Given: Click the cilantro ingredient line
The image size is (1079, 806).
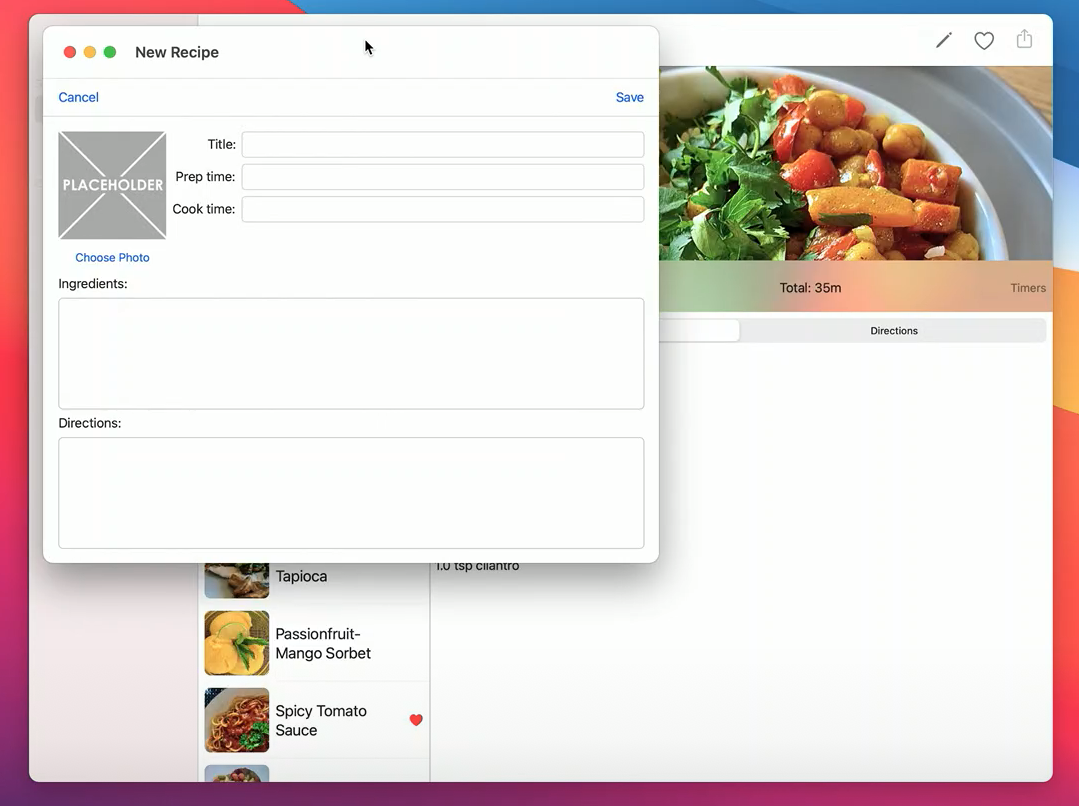Looking at the screenshot, I should pos(478,566).
